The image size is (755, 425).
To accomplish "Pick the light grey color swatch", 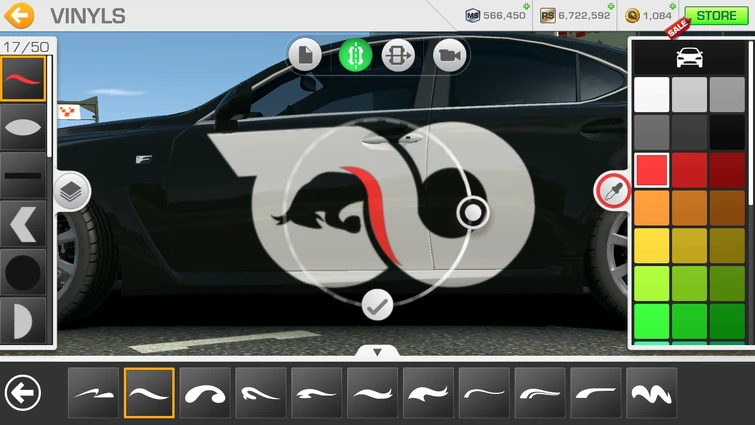I will pyautogui.click(x=690, y=95).
